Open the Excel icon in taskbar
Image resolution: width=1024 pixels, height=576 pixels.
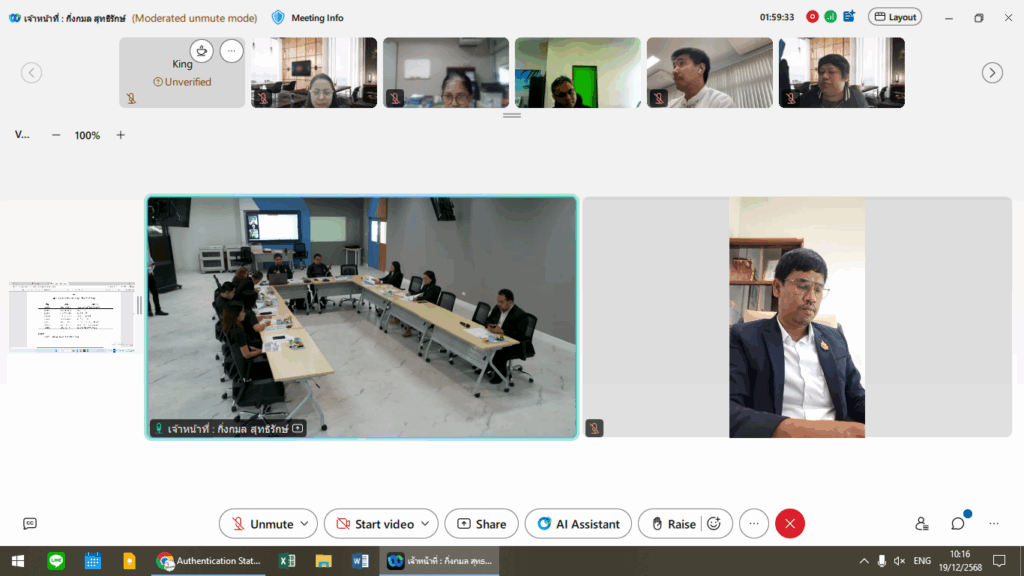287,561
